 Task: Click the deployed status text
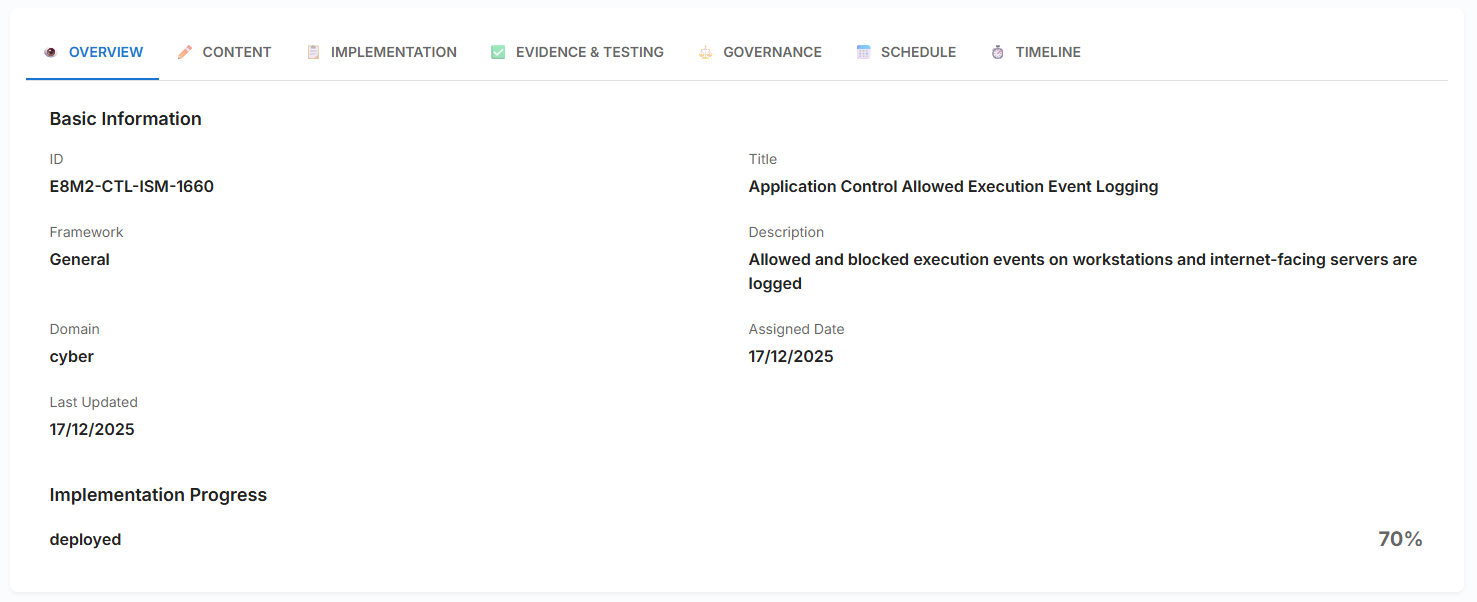click(86, 539)
